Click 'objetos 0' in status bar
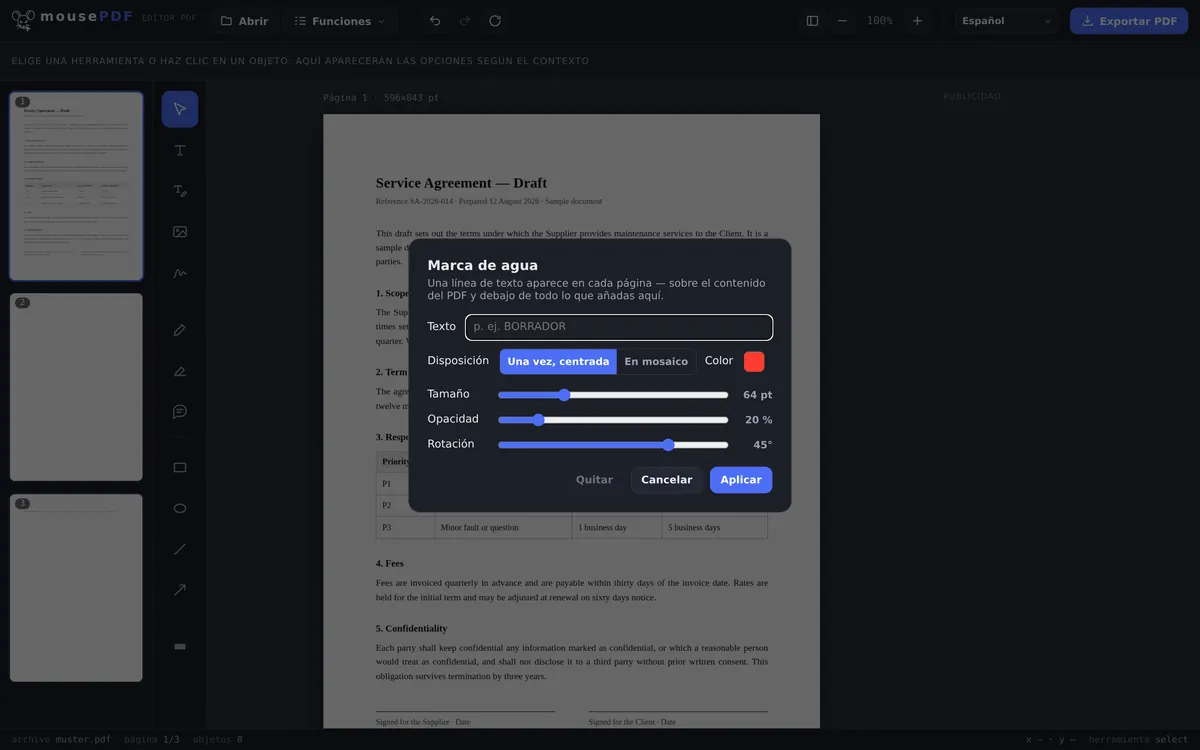The width and height of the screenshot is (1200, 750). 218,740
